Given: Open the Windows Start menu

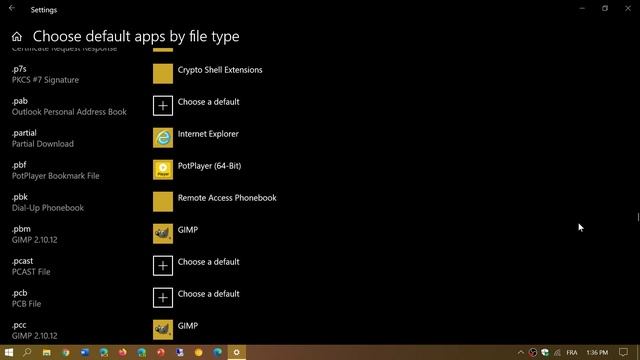Looking at the screenshot, I should tap(9, 352).
